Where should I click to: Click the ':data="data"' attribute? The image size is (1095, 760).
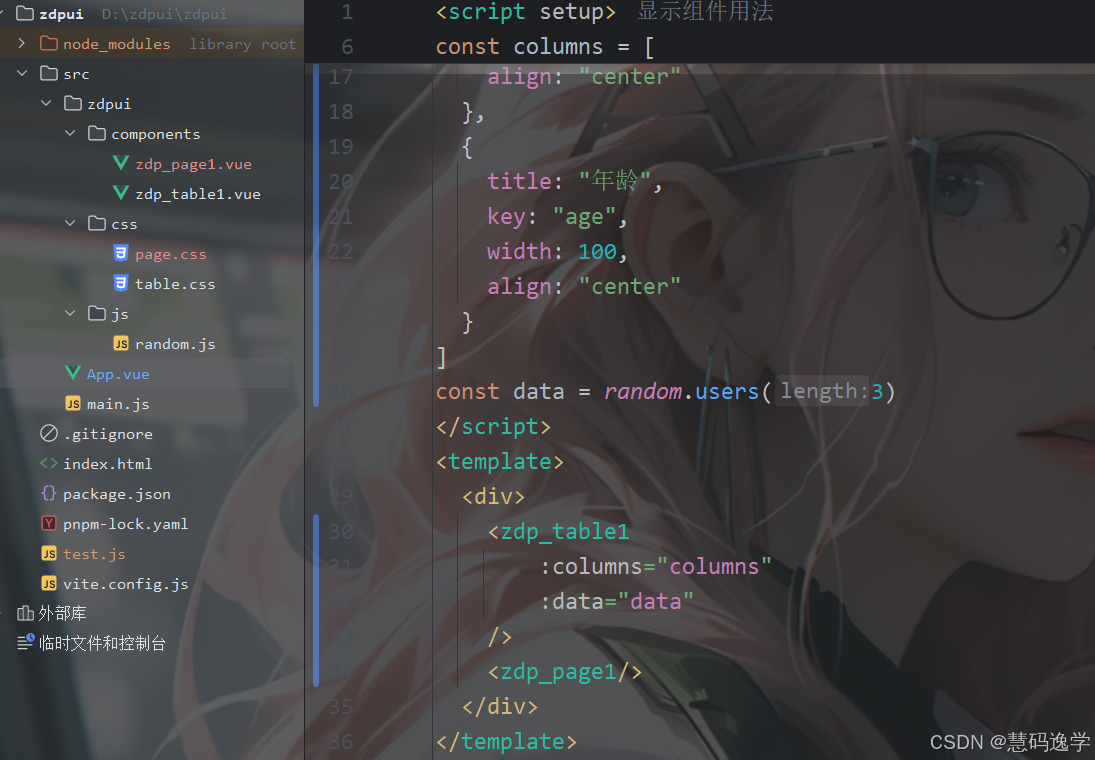coord(617,601)
